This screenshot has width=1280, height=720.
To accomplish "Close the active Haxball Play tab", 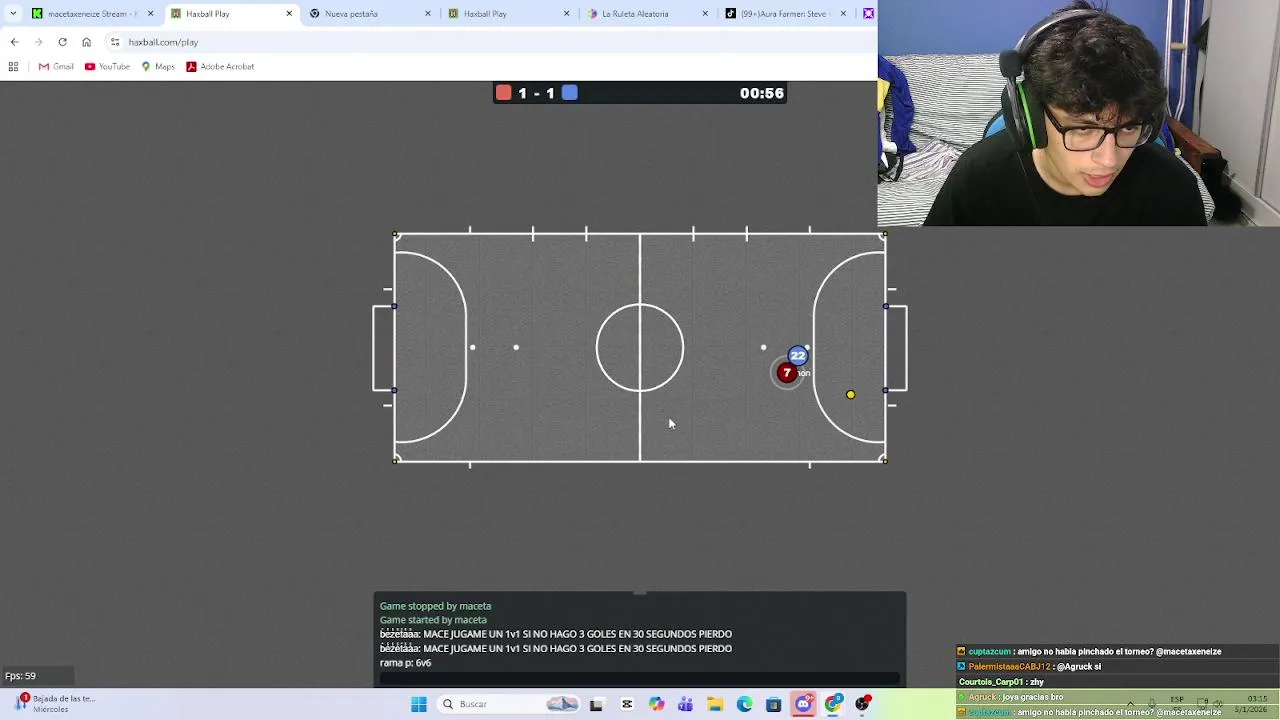I will 289,14.
